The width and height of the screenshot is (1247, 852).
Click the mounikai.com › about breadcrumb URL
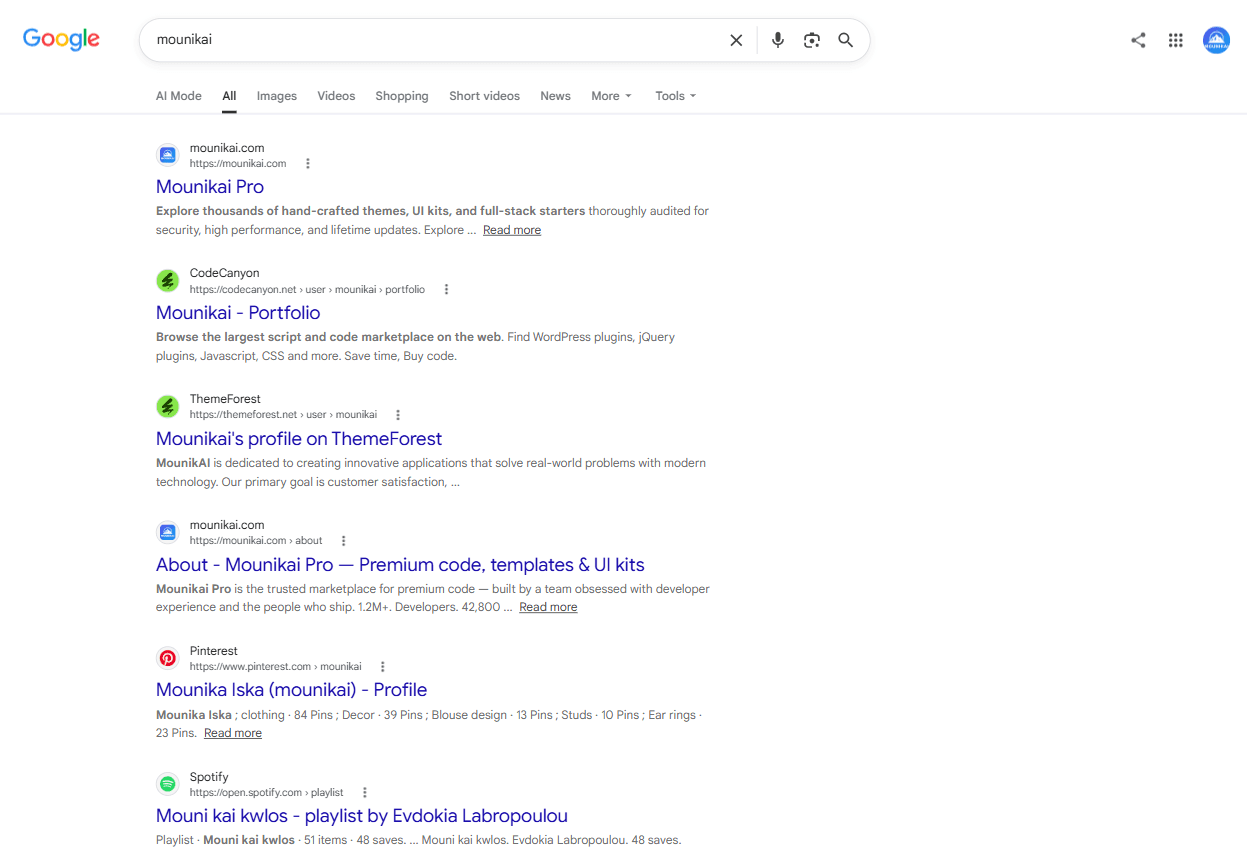tap(256, 541)
